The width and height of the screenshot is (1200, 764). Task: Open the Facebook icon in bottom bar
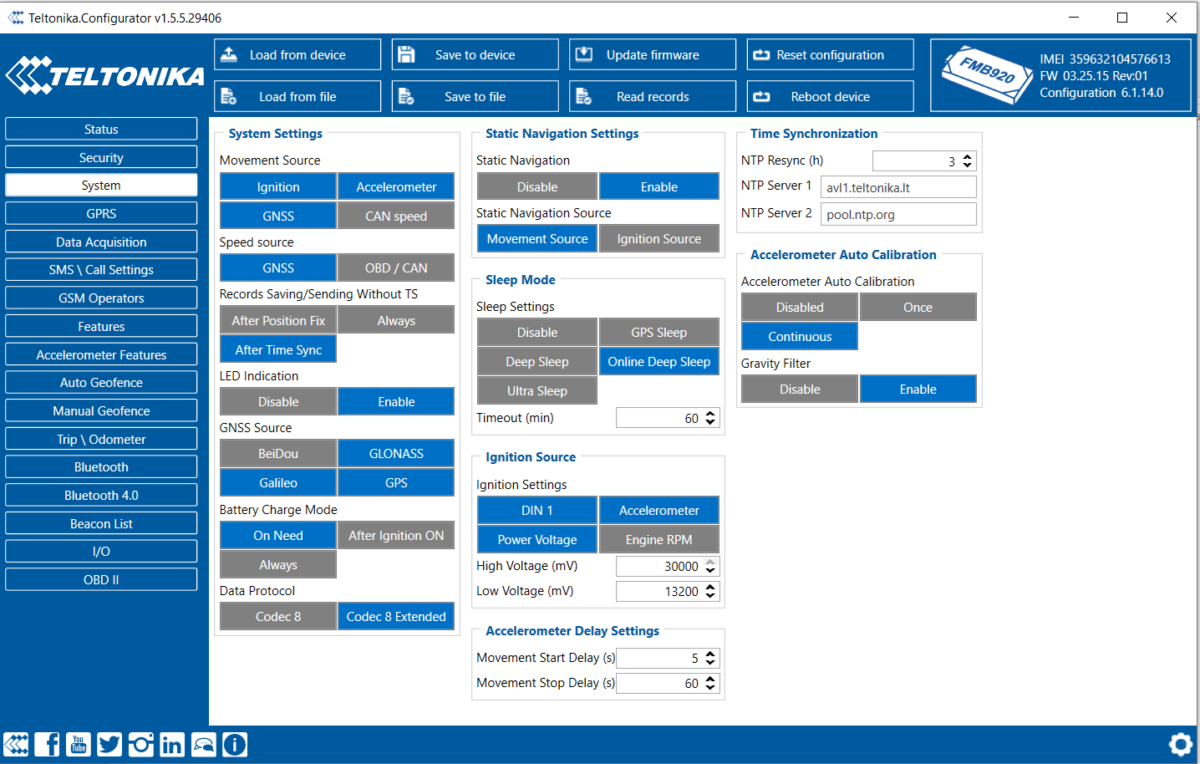point(47,744)
